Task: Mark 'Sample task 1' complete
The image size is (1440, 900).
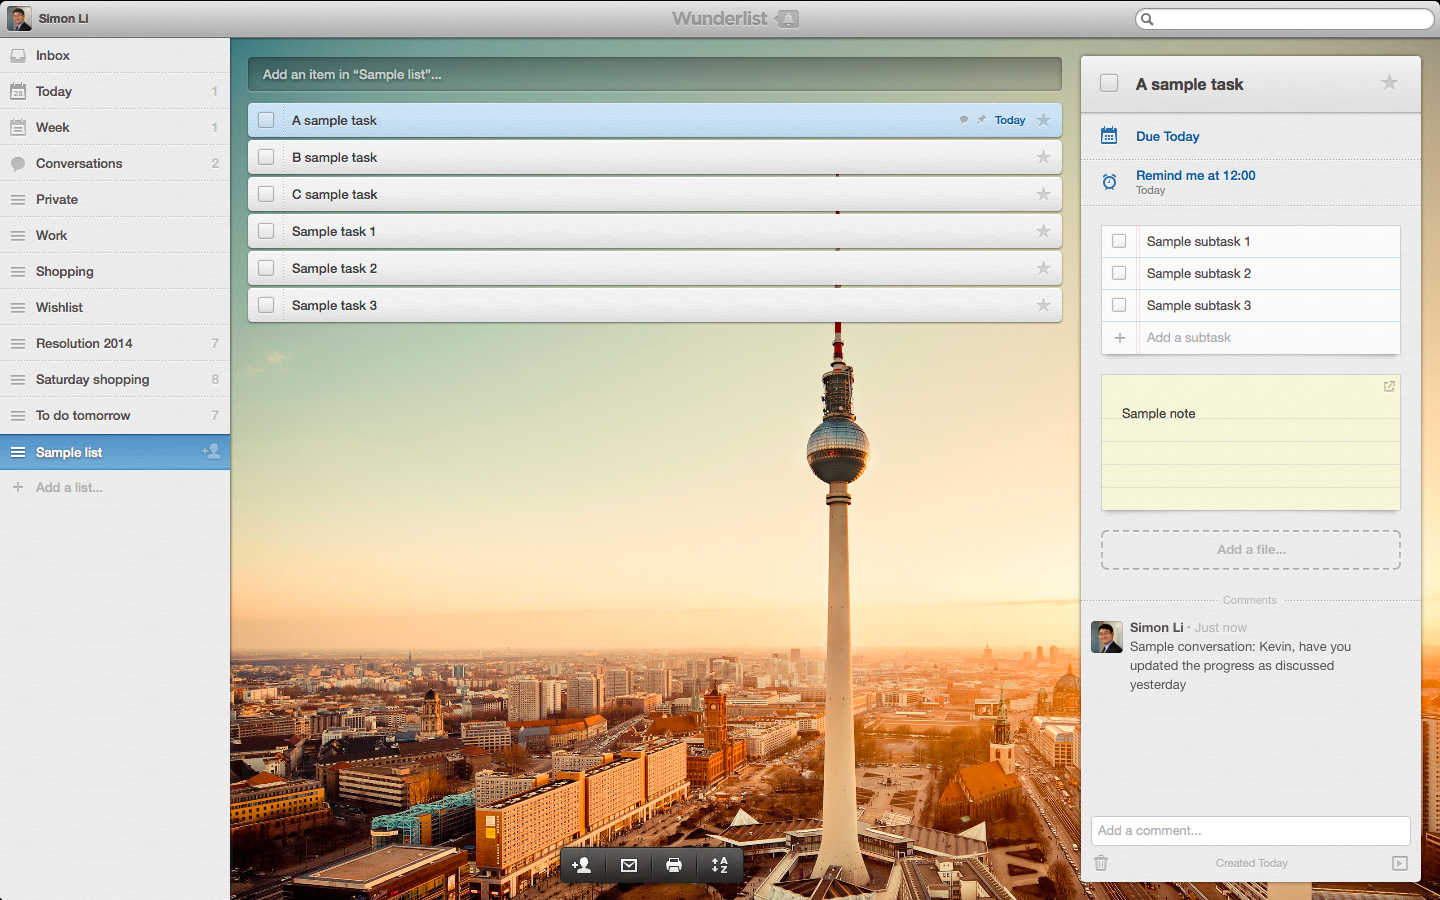Action: pyautogui.click(x=266, y=231)
